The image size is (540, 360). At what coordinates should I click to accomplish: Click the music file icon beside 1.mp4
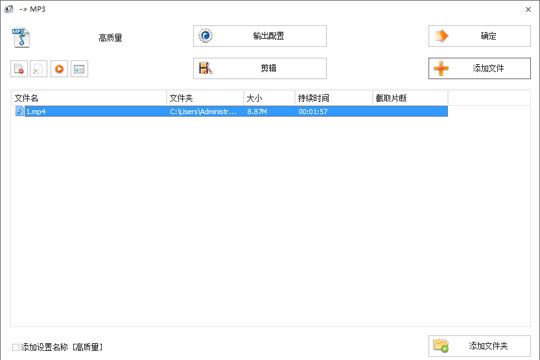[20, 111]
